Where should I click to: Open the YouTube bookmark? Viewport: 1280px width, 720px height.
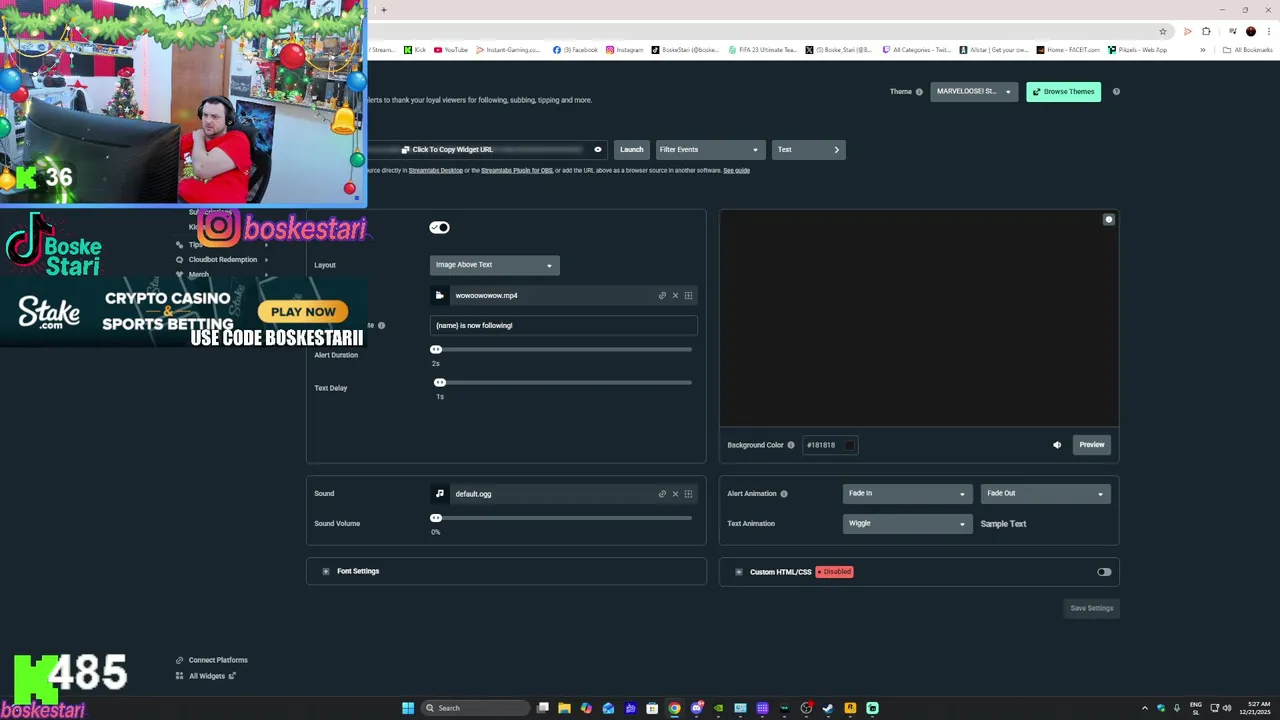click(451, 50)
